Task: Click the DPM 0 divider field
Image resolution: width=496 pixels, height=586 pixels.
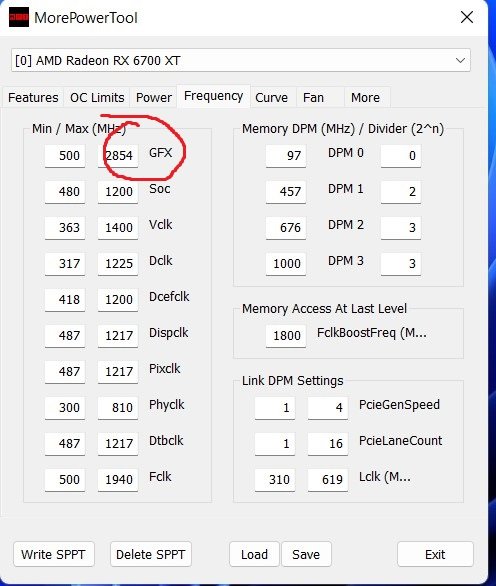Action: [401, 155]
